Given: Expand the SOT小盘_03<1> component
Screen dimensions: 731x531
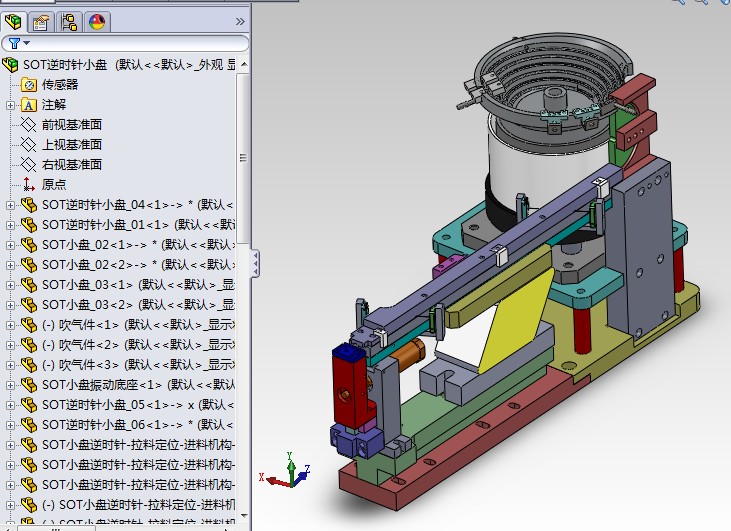Looking at the screenshot, I should click(10, 285).
